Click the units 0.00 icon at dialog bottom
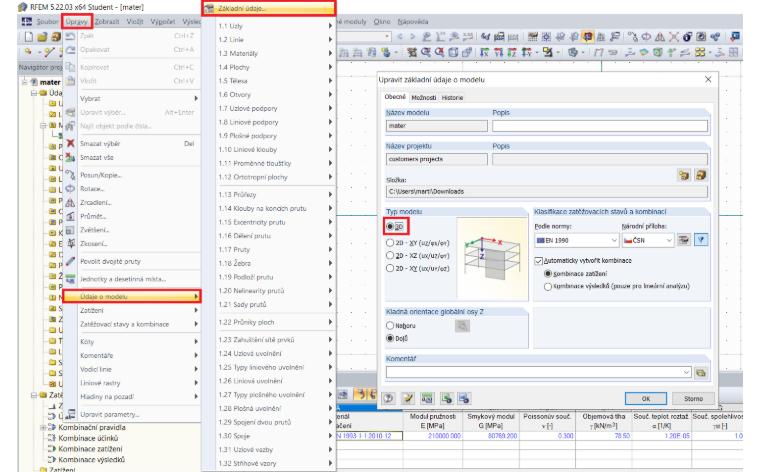Image resolution: width=760 pixels, height=472 pixels. point(427,398)
